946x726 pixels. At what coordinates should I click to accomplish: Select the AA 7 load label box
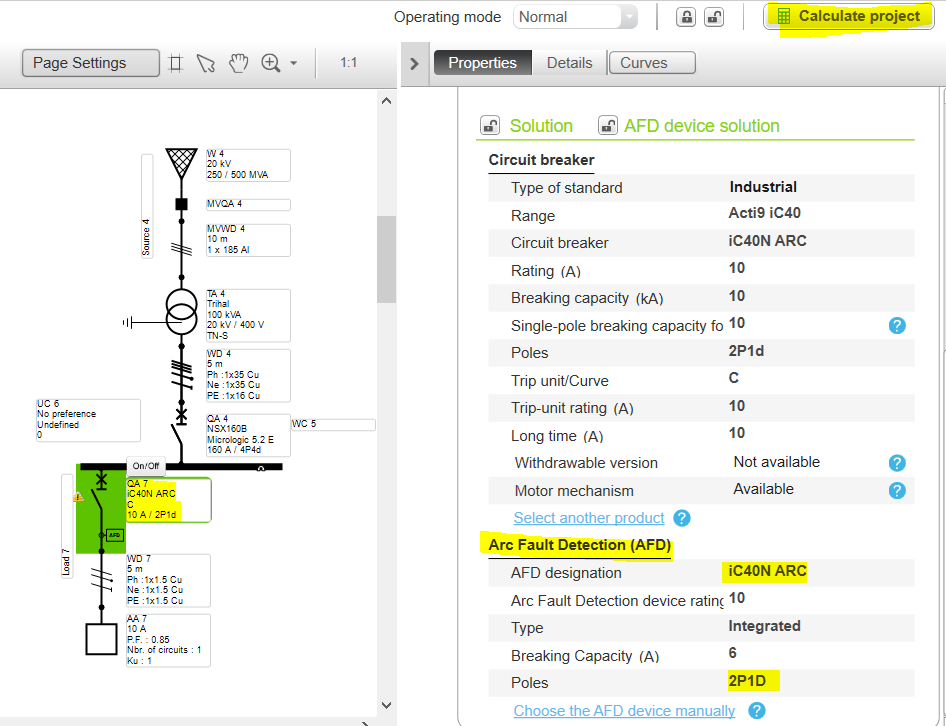click(x=168, y=640)
